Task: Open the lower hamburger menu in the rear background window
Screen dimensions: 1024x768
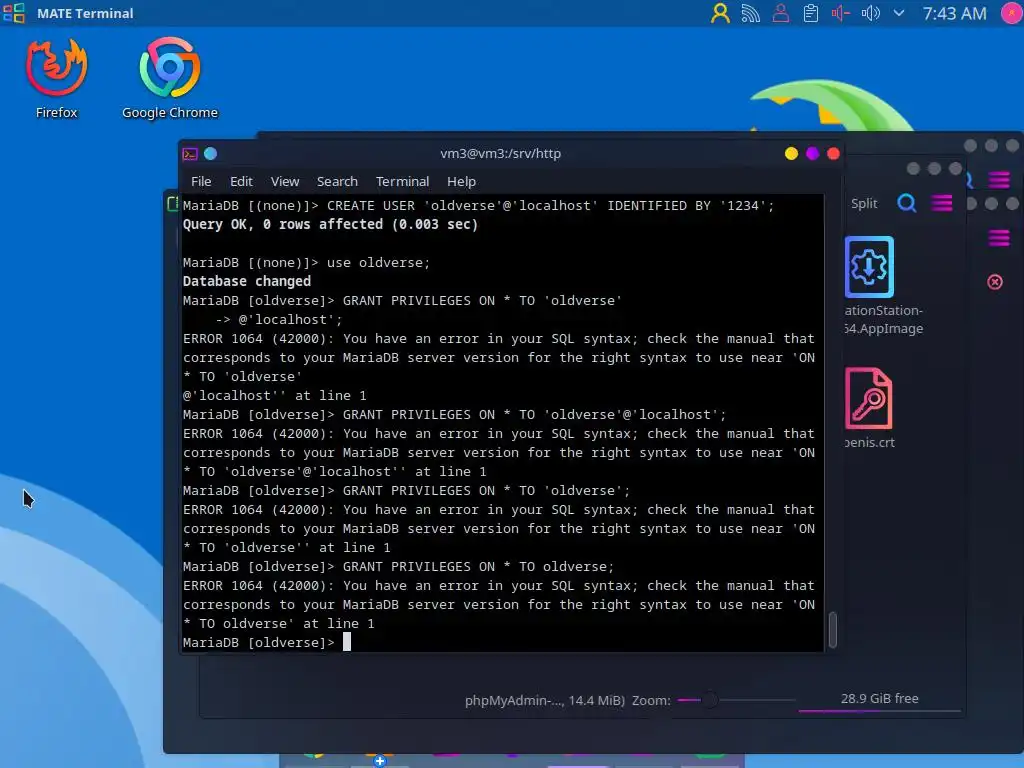Action: coord(999,238)
